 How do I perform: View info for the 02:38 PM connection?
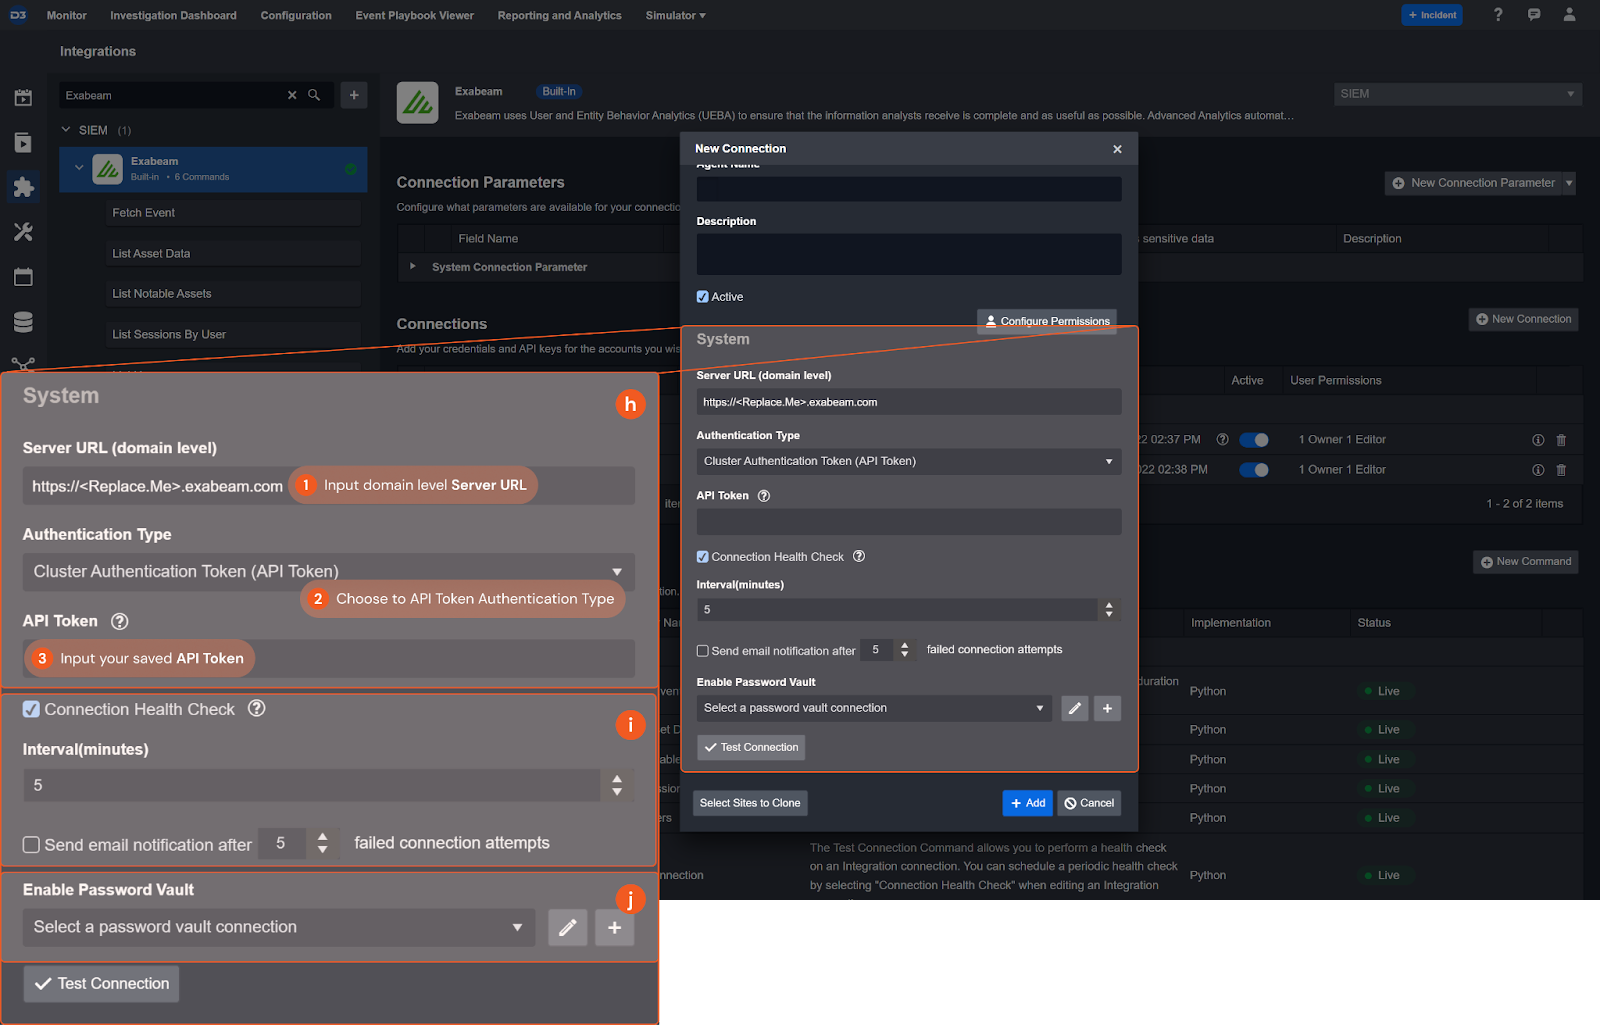coord(1538,470)
